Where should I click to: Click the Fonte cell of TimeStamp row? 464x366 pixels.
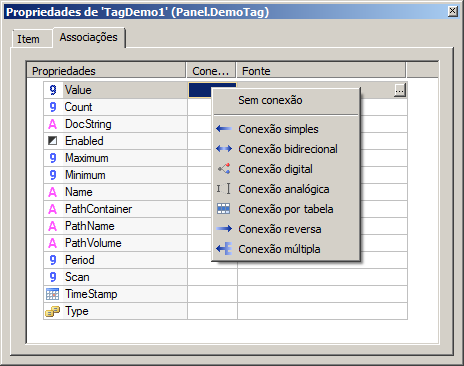click(x=322, y=294)
